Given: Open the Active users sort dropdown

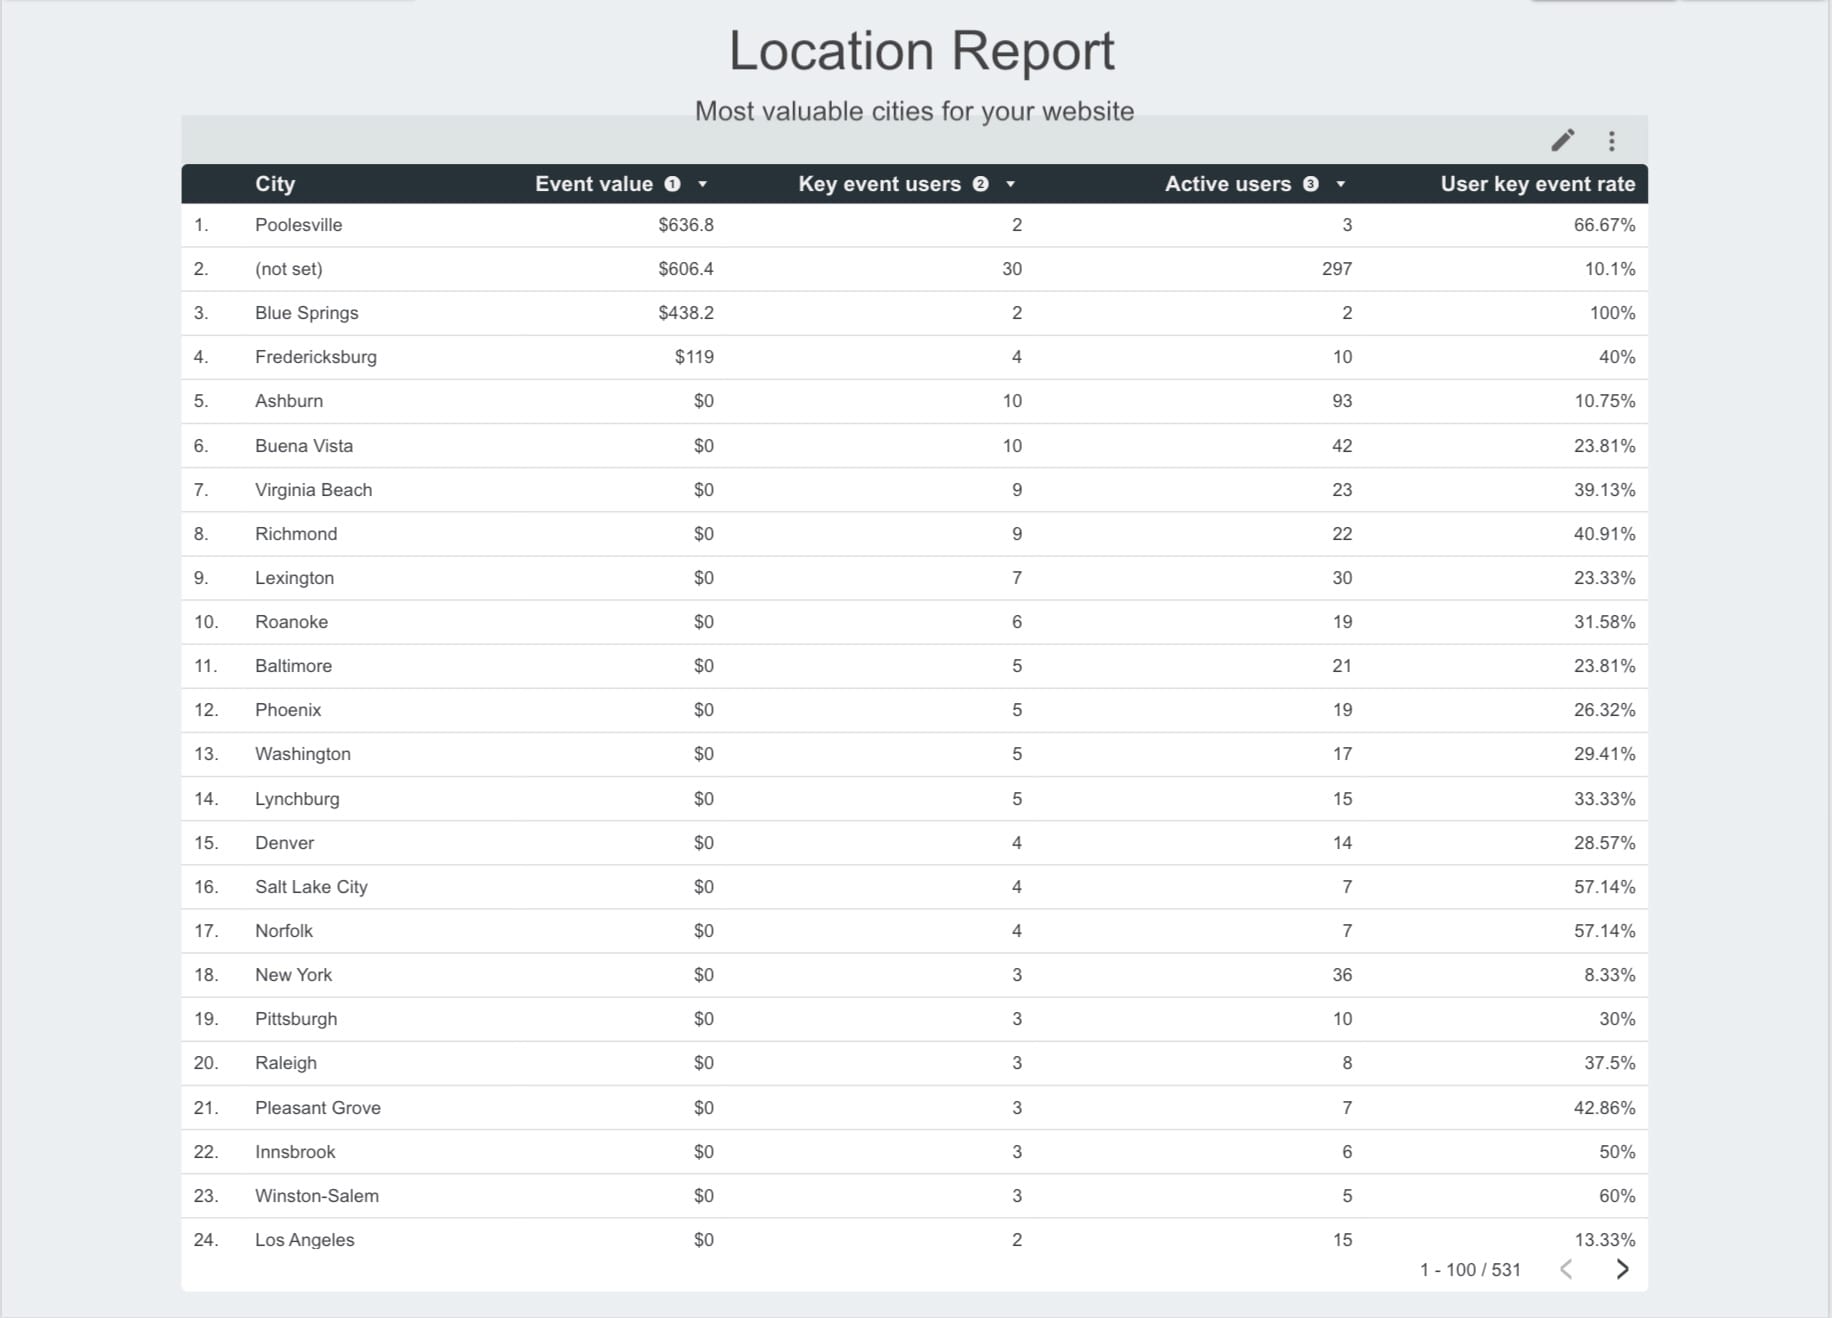Looking at the screenshot, I should click(1340, 184).
